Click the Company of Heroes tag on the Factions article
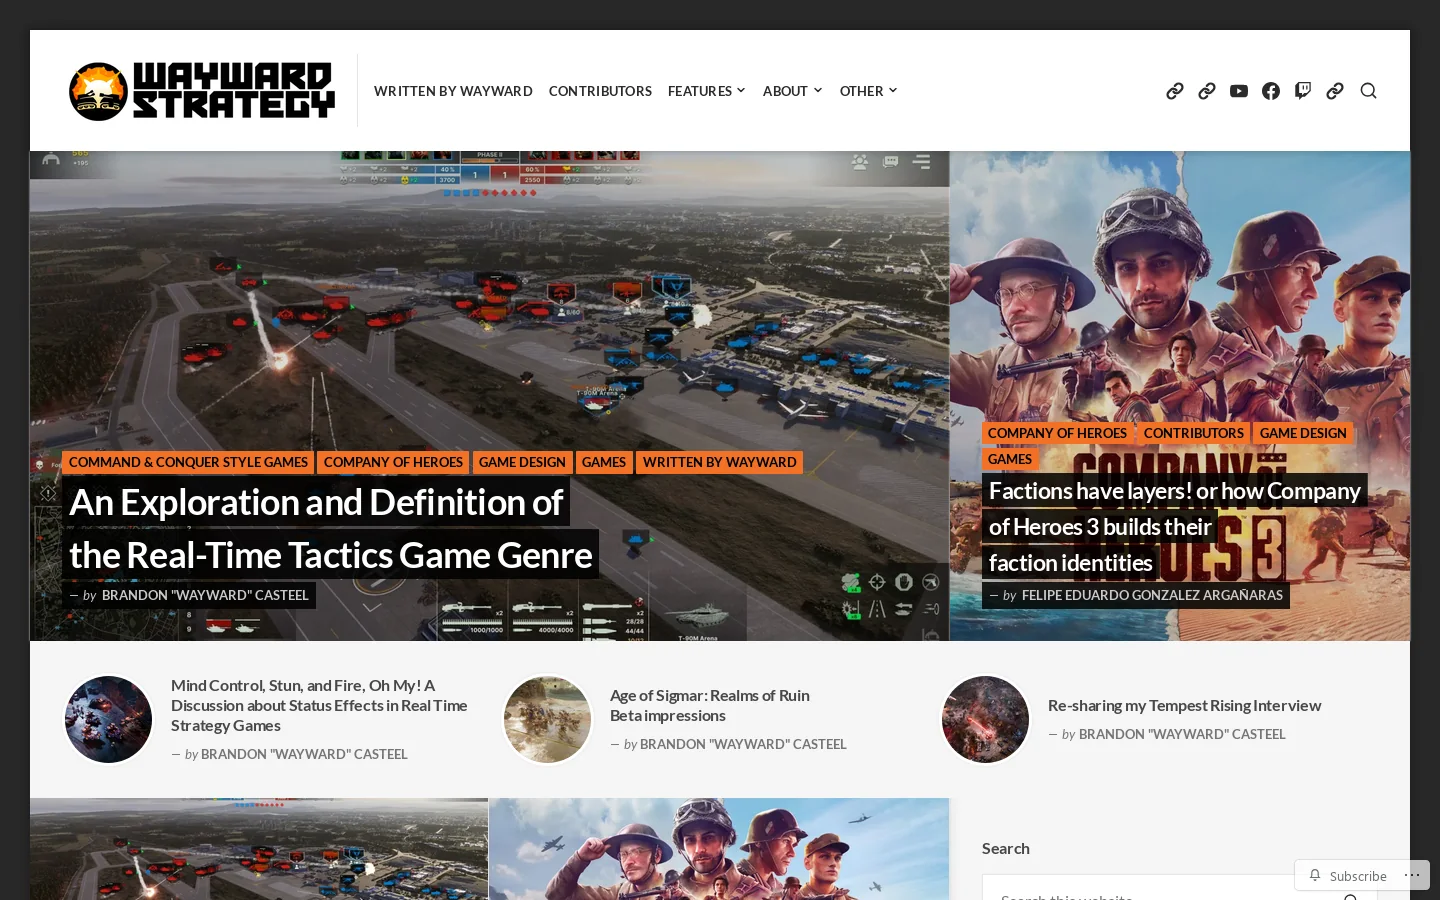Screen dimensions: 1440x900 click(1057, 433)
